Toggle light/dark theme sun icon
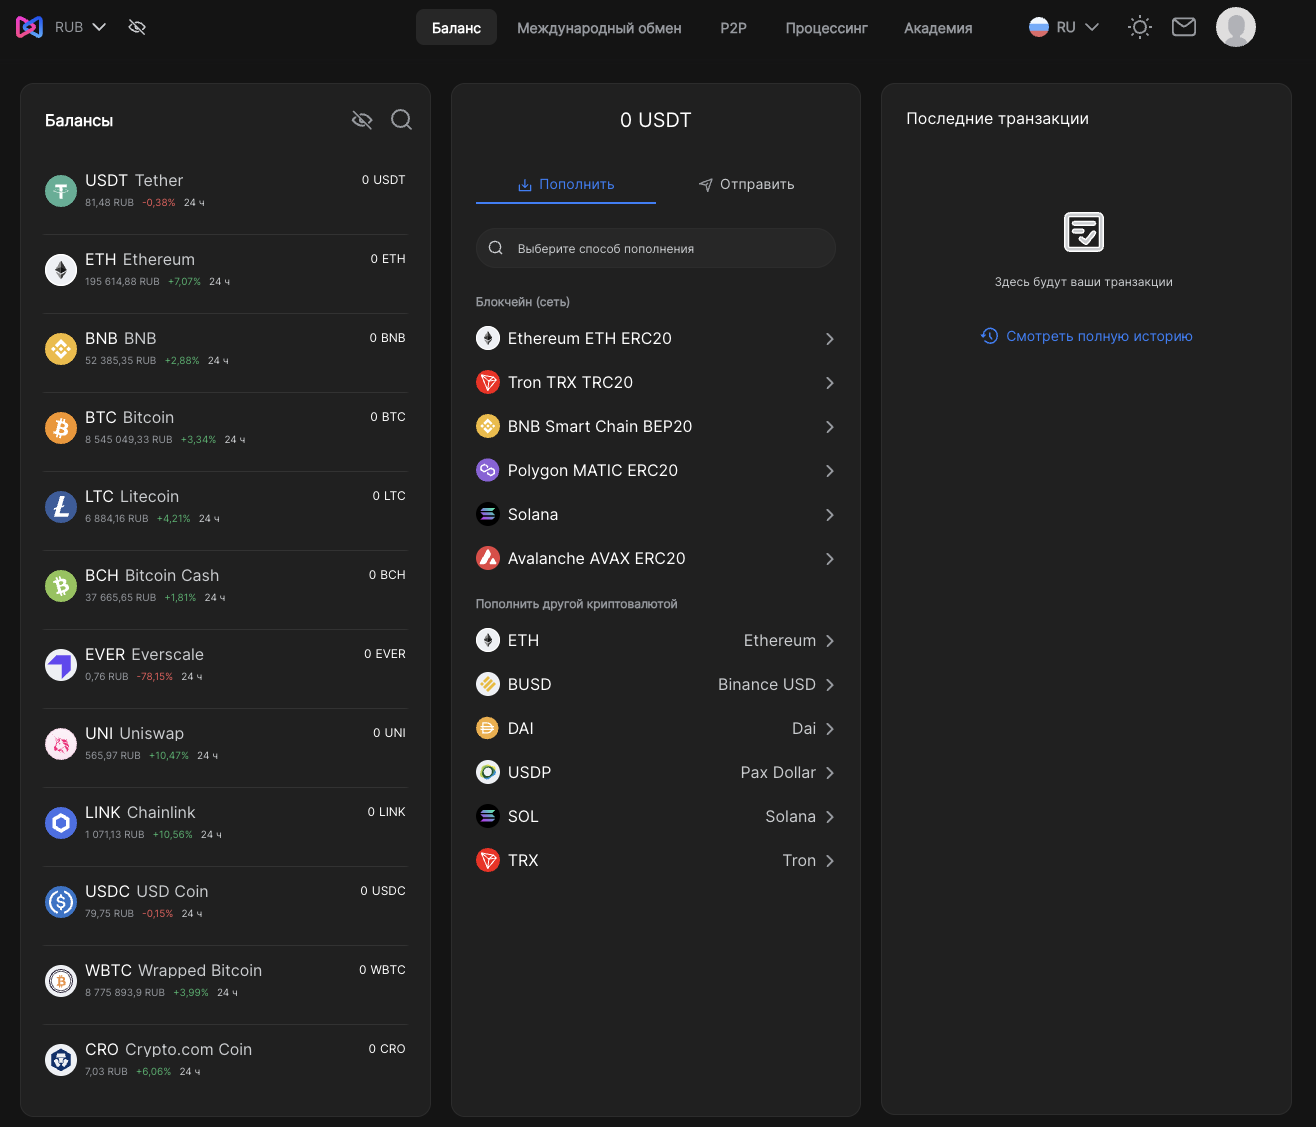1316x1127 pixels. 1139,27
